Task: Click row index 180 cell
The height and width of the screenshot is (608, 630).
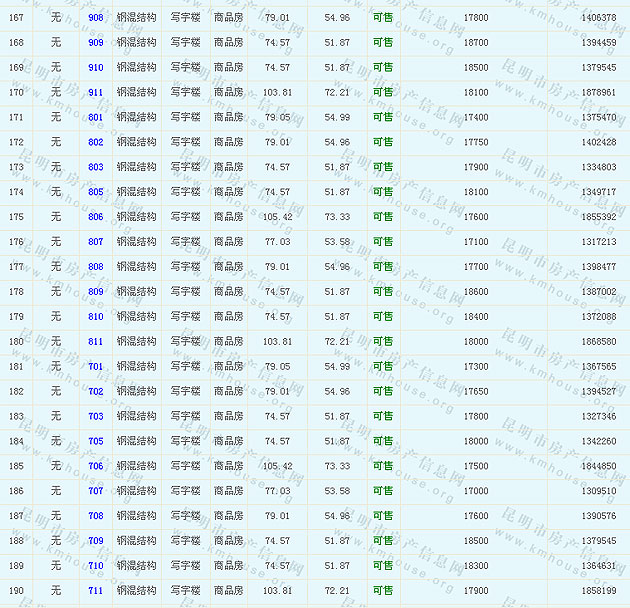Action: [16, 342]
